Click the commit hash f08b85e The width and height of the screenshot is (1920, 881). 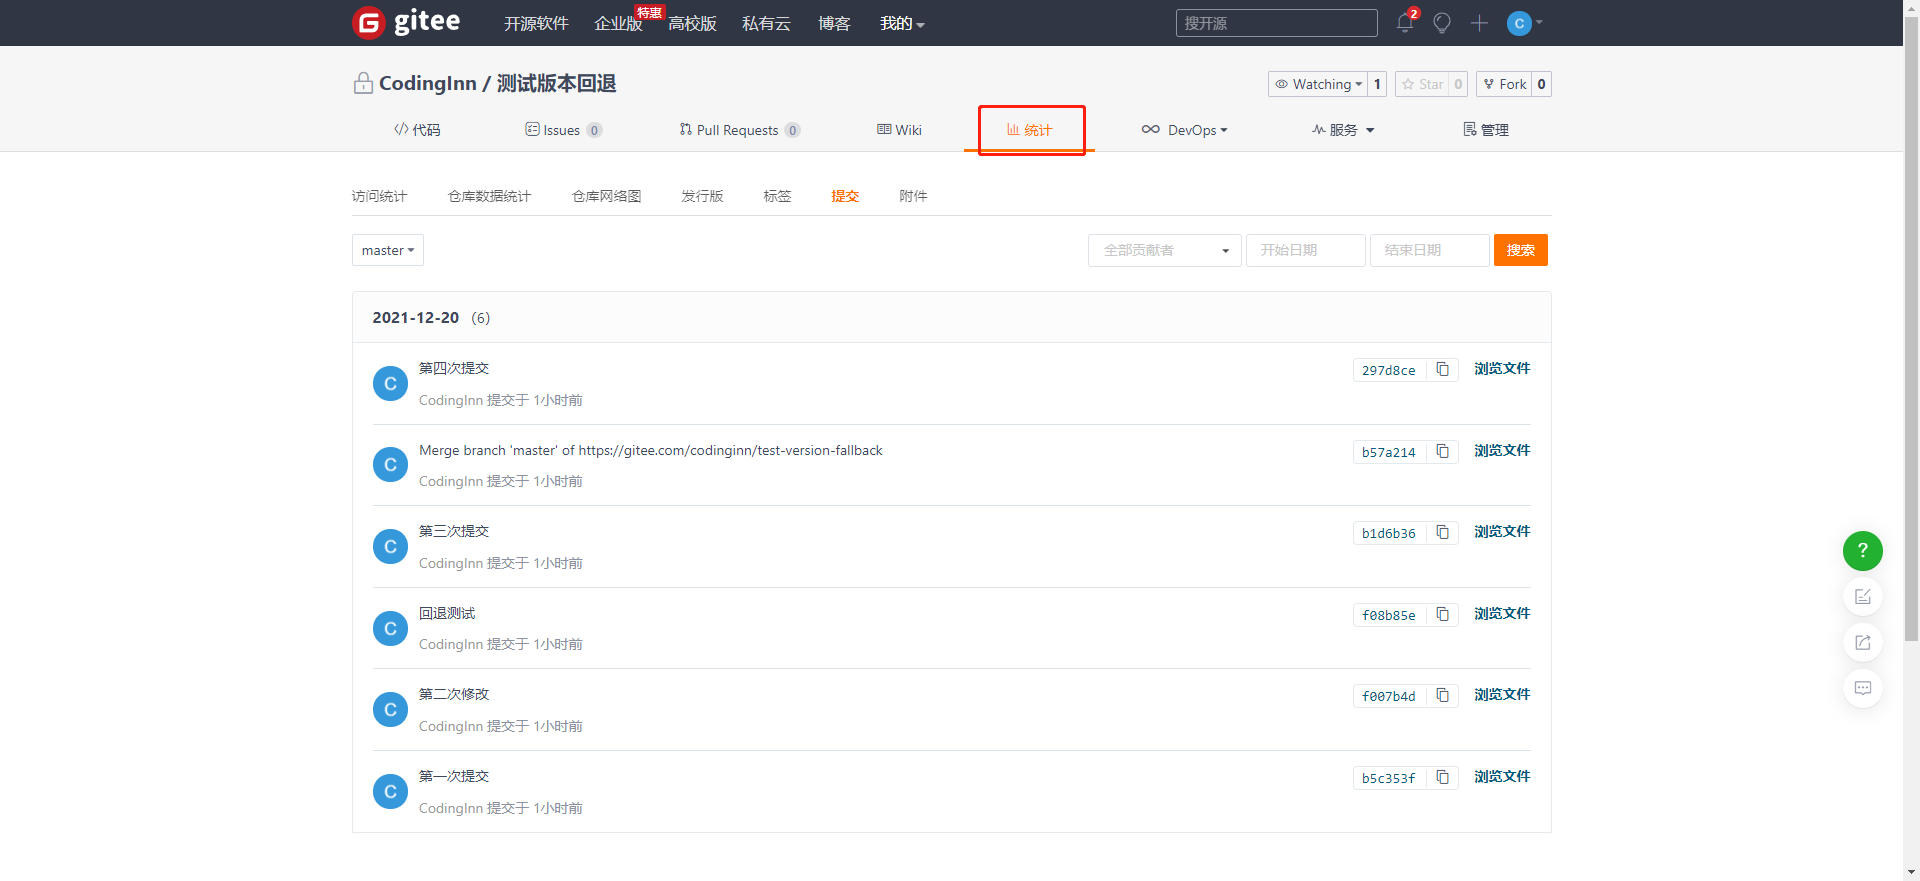1389,615
